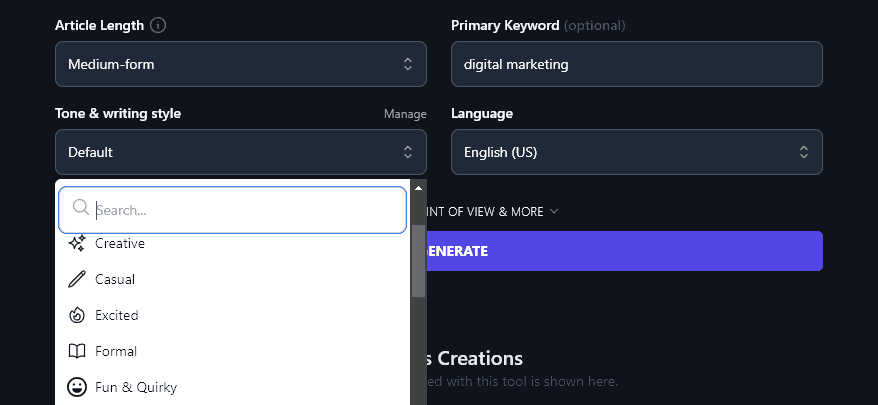878x405 pixels.
Task: Click the tone list scrollbar thumb
Action: click(x=418, y=261)
